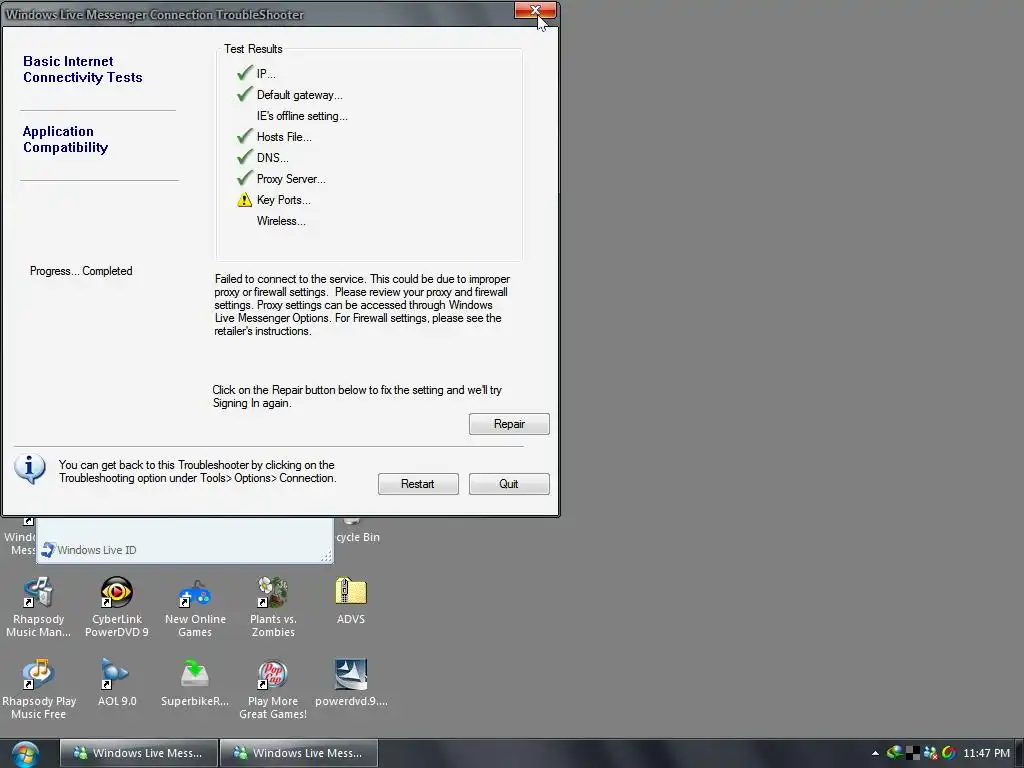Click the Windows Live ID window
The image size is (1024, 768).
[x=185, y=541]
